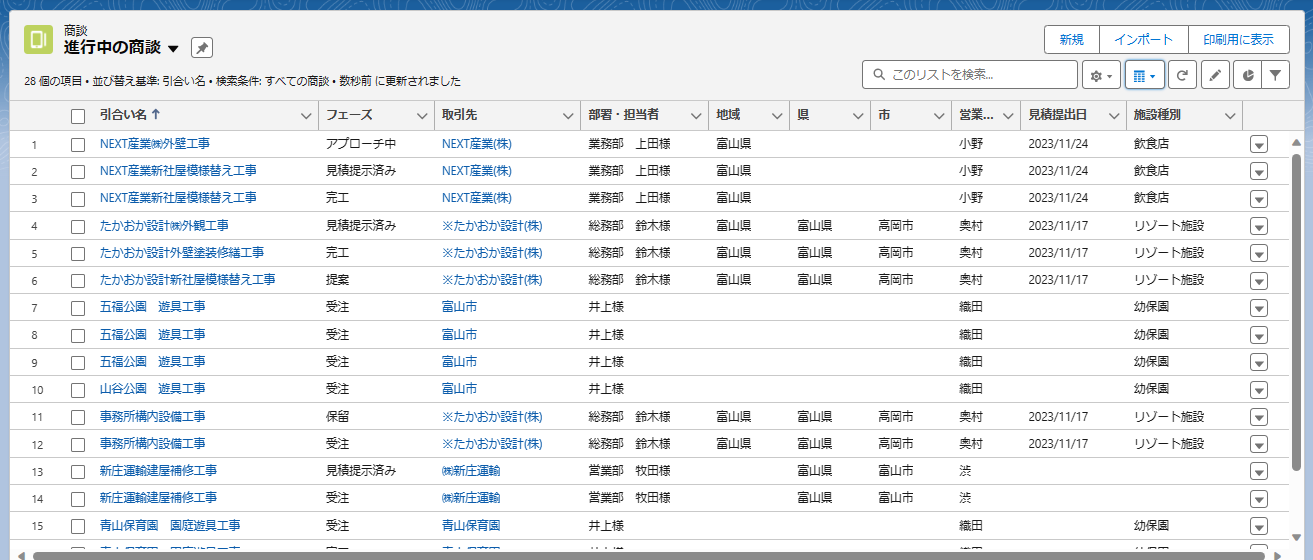The height and width of the screenshot is (560, 1313).
Task: Sort by 施設種別 column header
Action: 1157,116
